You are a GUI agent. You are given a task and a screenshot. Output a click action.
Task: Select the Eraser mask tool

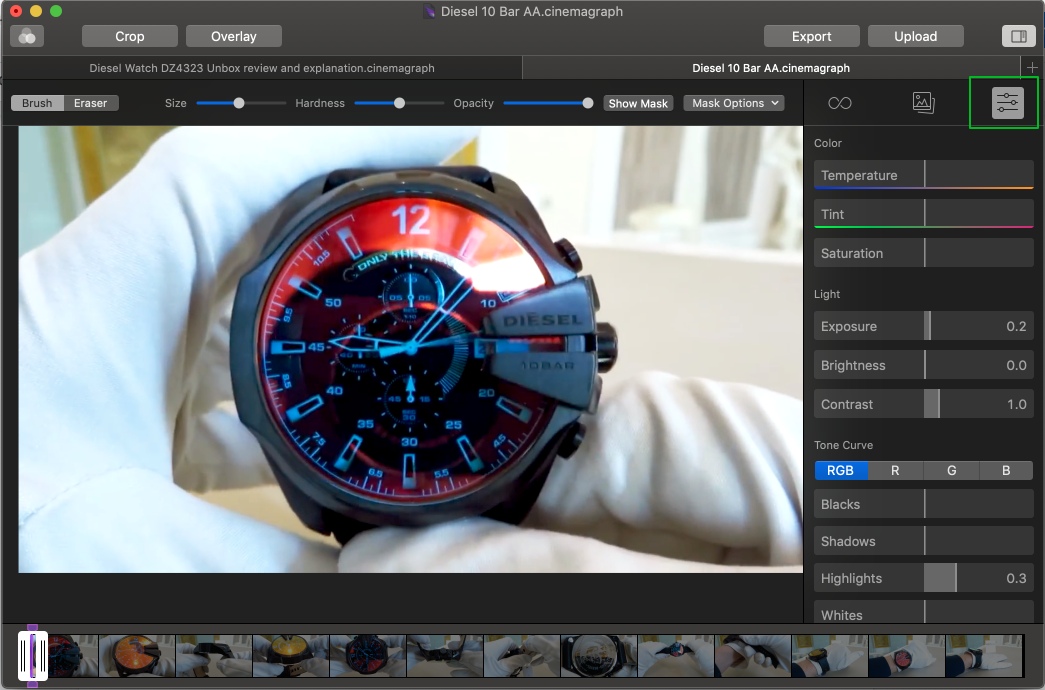(91, 103)
